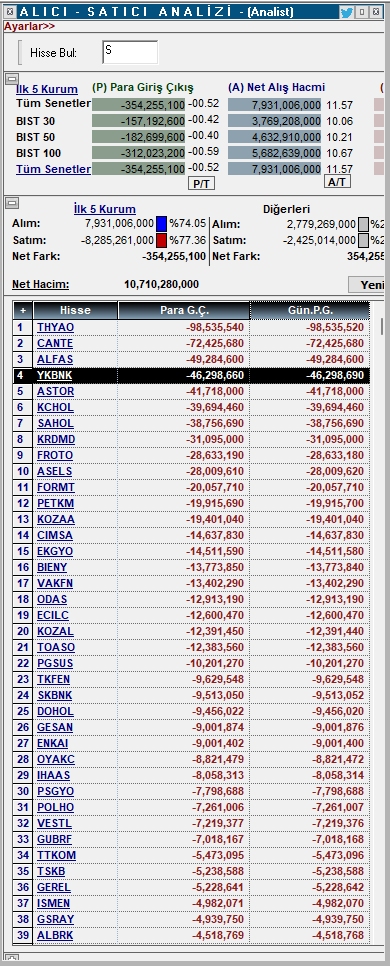Open the CIMSA stock link
390x966 pixels.
(x=55, y=535)
